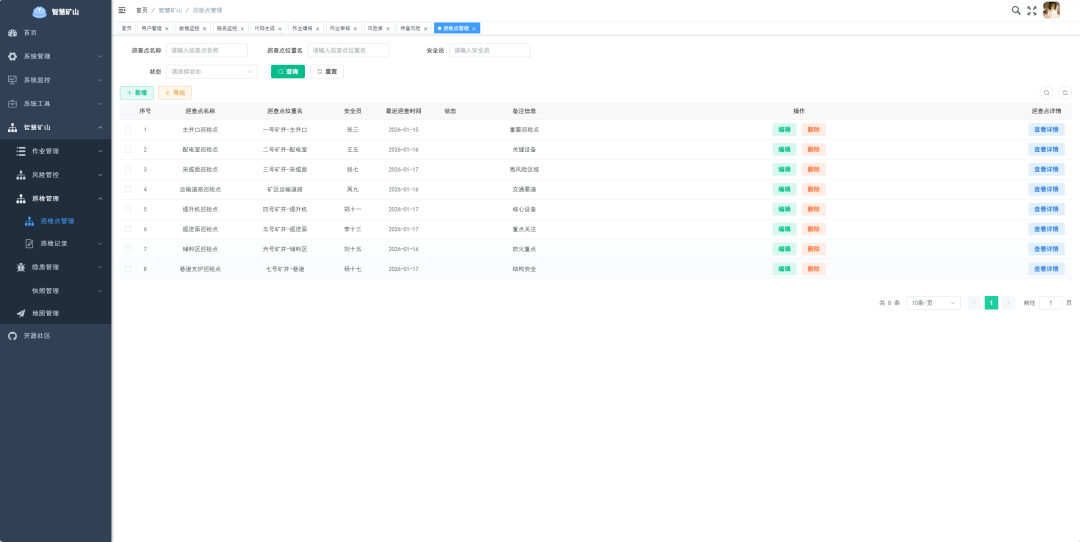Click the tree icon for 风险管控
This screenshot has height=542, width=1080.
point(21,175)
